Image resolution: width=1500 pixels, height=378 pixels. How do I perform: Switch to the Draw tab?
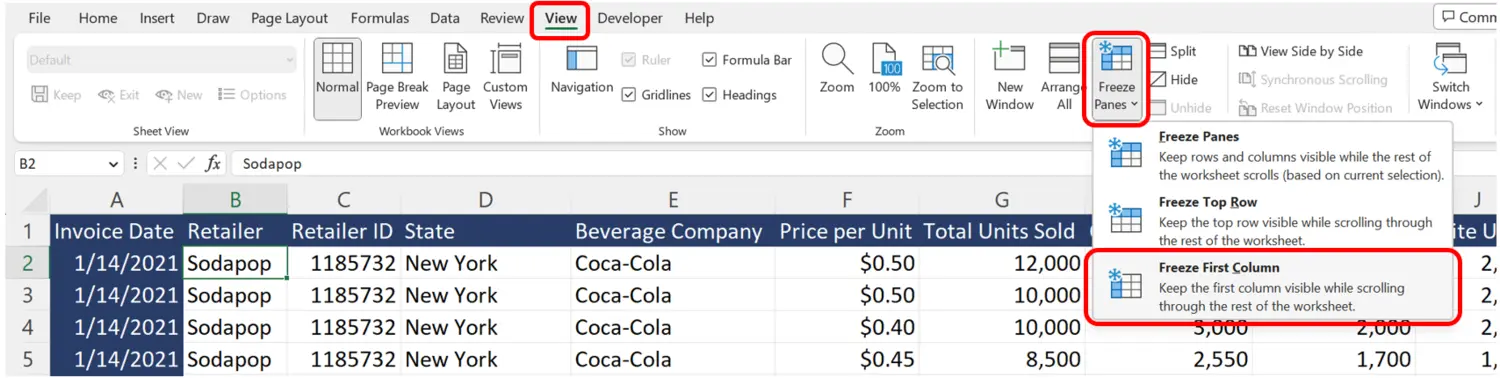point(213,18)
